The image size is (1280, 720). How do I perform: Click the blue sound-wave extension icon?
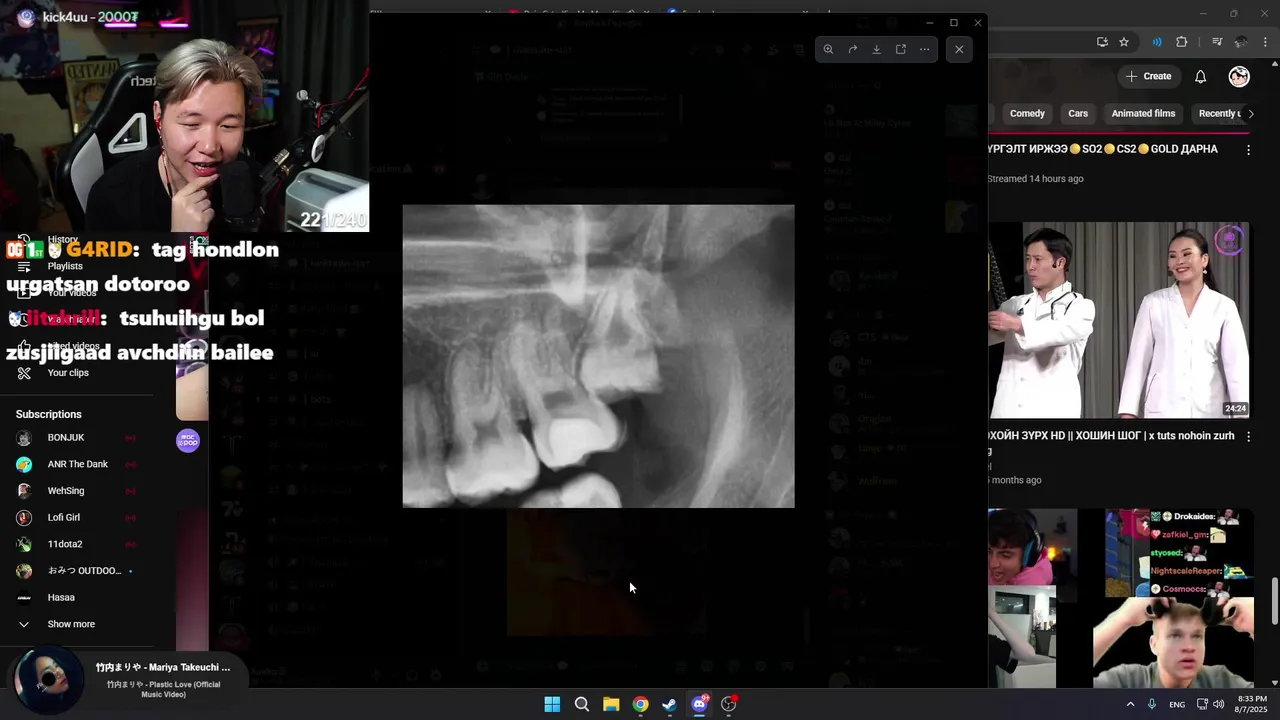[1157, 42]
